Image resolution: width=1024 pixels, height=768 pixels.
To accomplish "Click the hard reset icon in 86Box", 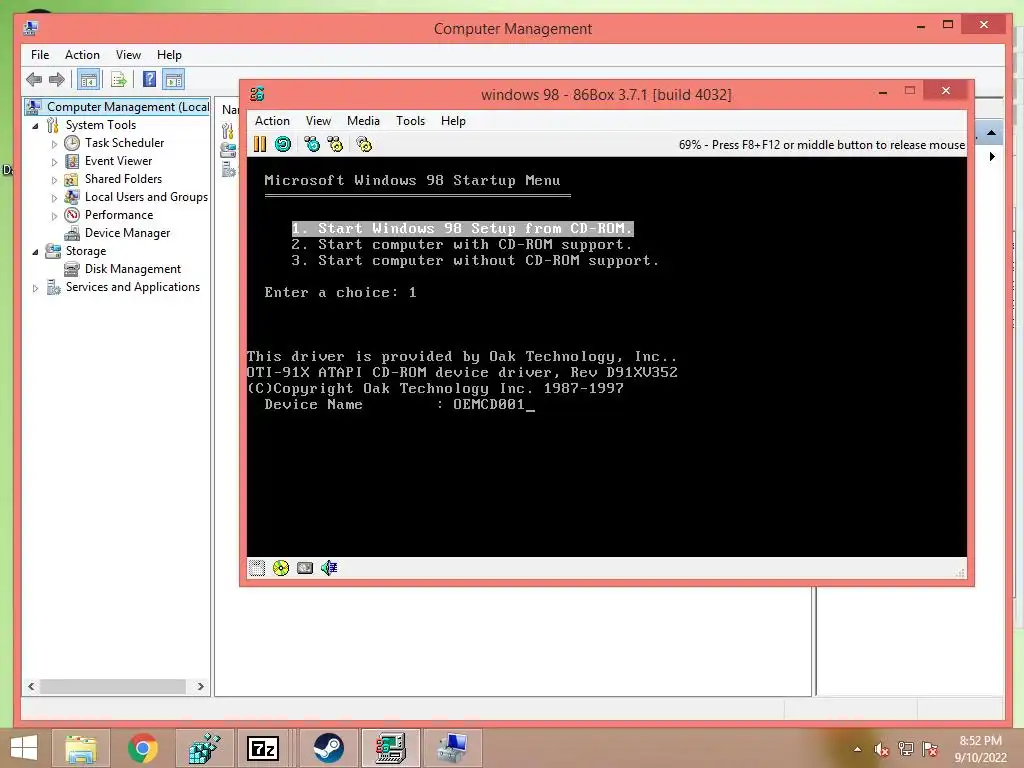I will coord(283,144).
